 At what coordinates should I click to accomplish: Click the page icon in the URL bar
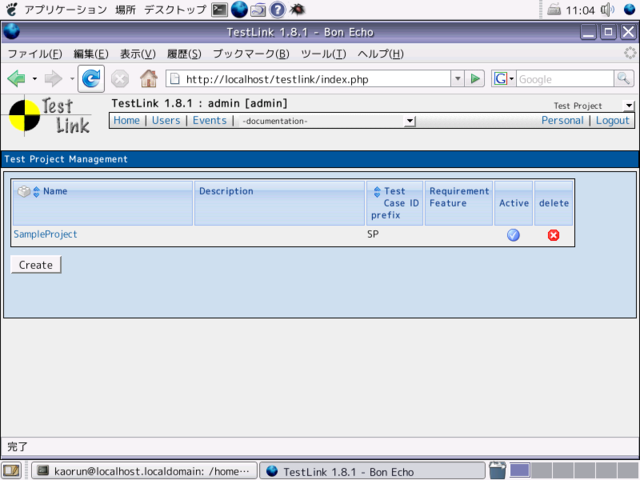(x=175, y=78)
